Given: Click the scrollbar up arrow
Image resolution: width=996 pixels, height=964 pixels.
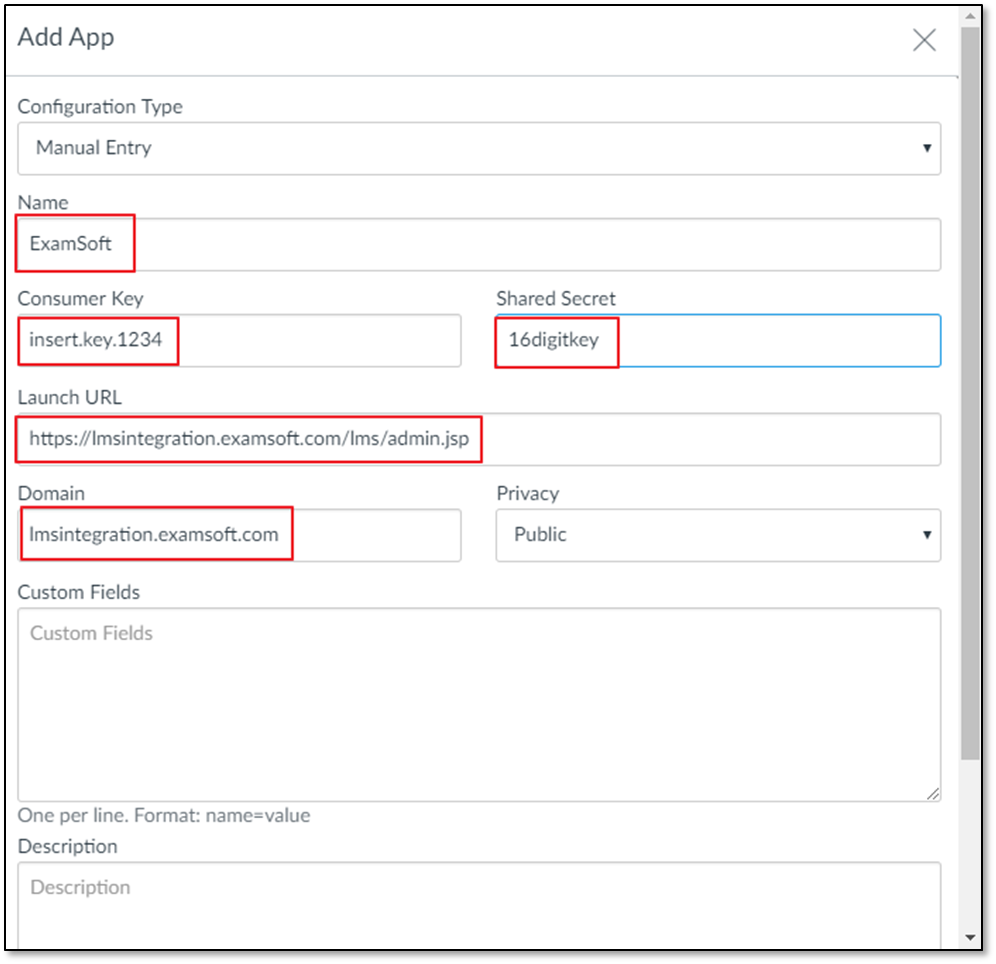Looking at the screenshot, I should (x=970, y=17).
